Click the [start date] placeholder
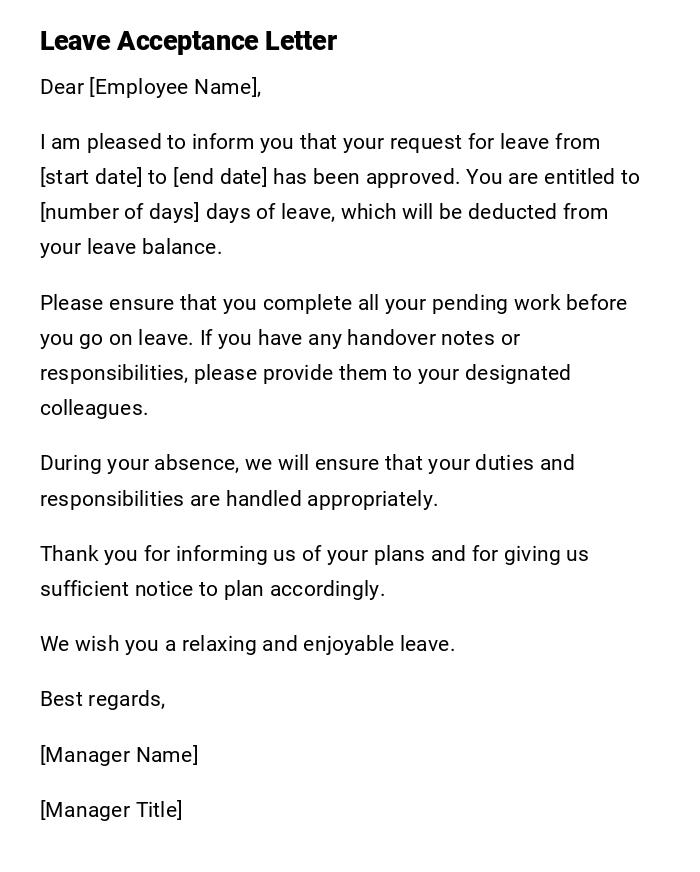700x872 pixels. pos(91,177)
